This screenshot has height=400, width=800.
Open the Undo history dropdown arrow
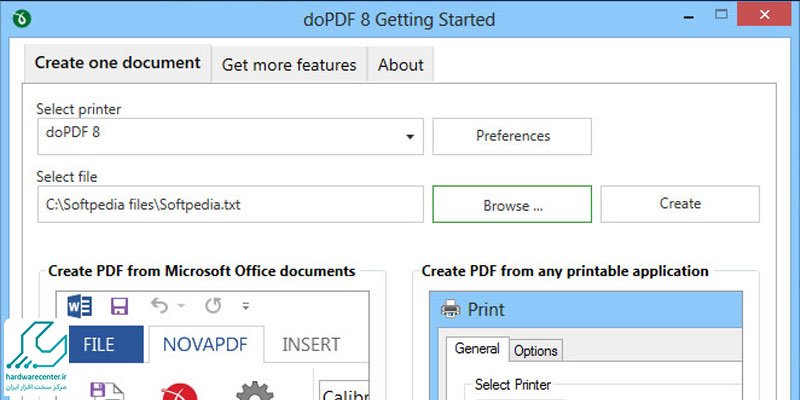[181, 306]
